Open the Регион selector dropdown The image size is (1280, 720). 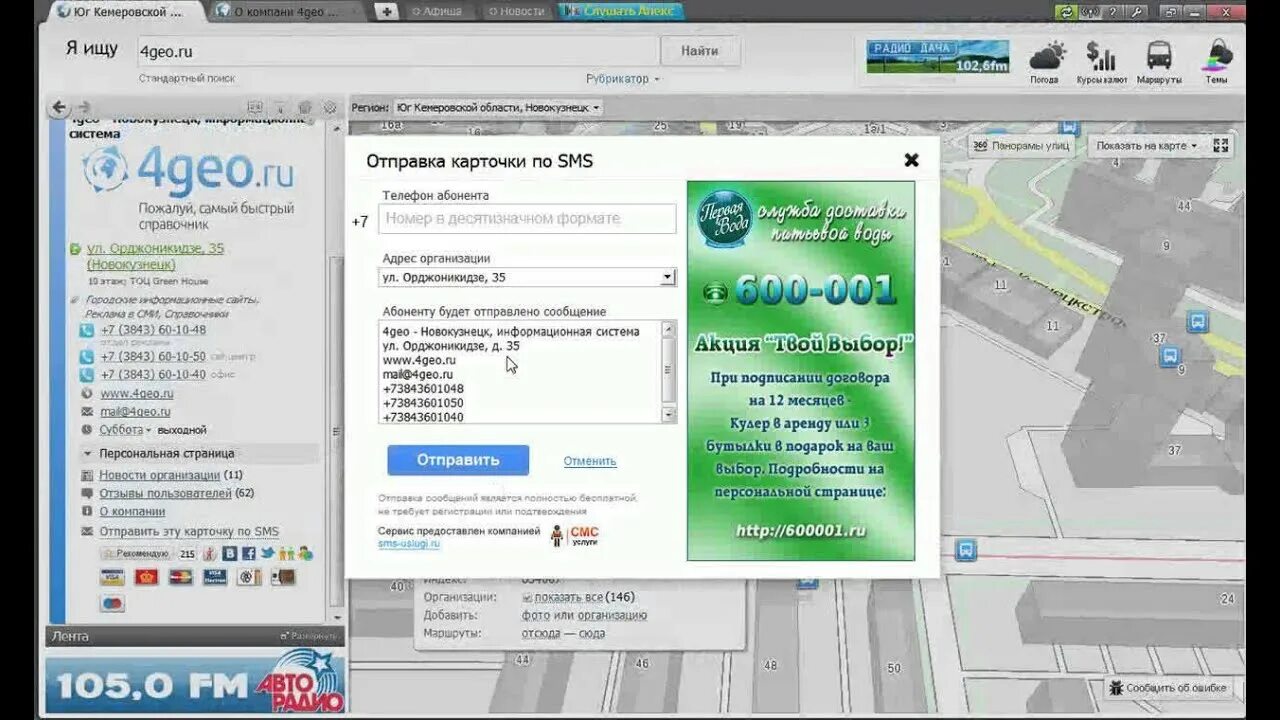pos(498,107)
